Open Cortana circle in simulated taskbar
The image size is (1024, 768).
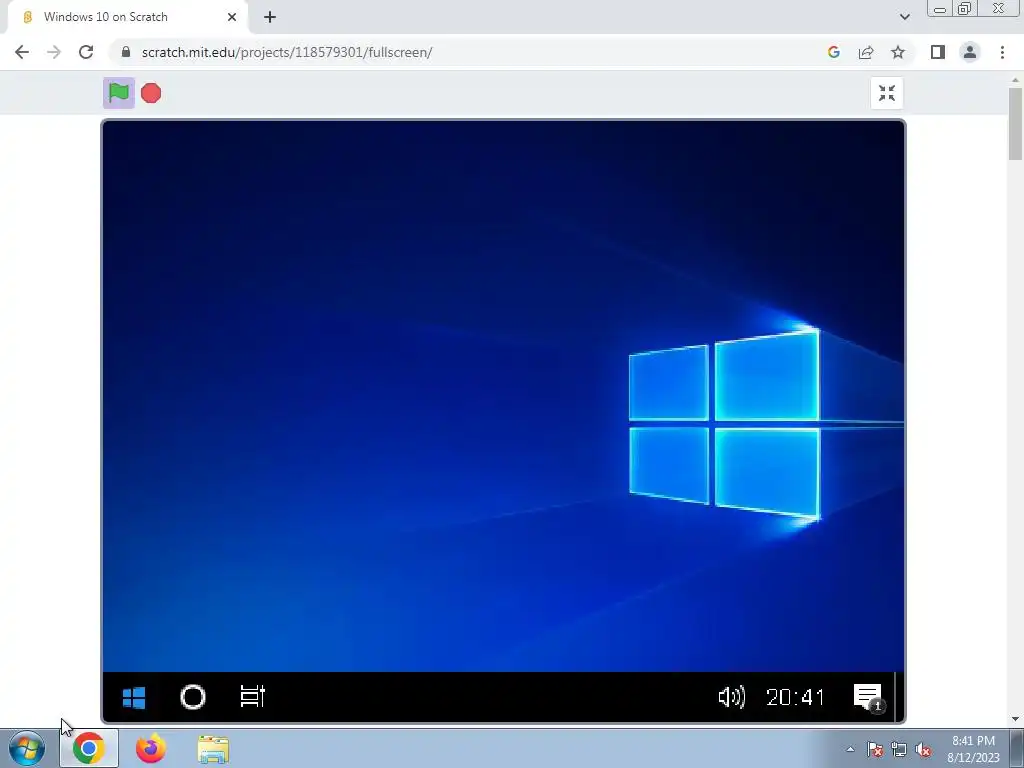pyautogui.click(x=193, y=697)
